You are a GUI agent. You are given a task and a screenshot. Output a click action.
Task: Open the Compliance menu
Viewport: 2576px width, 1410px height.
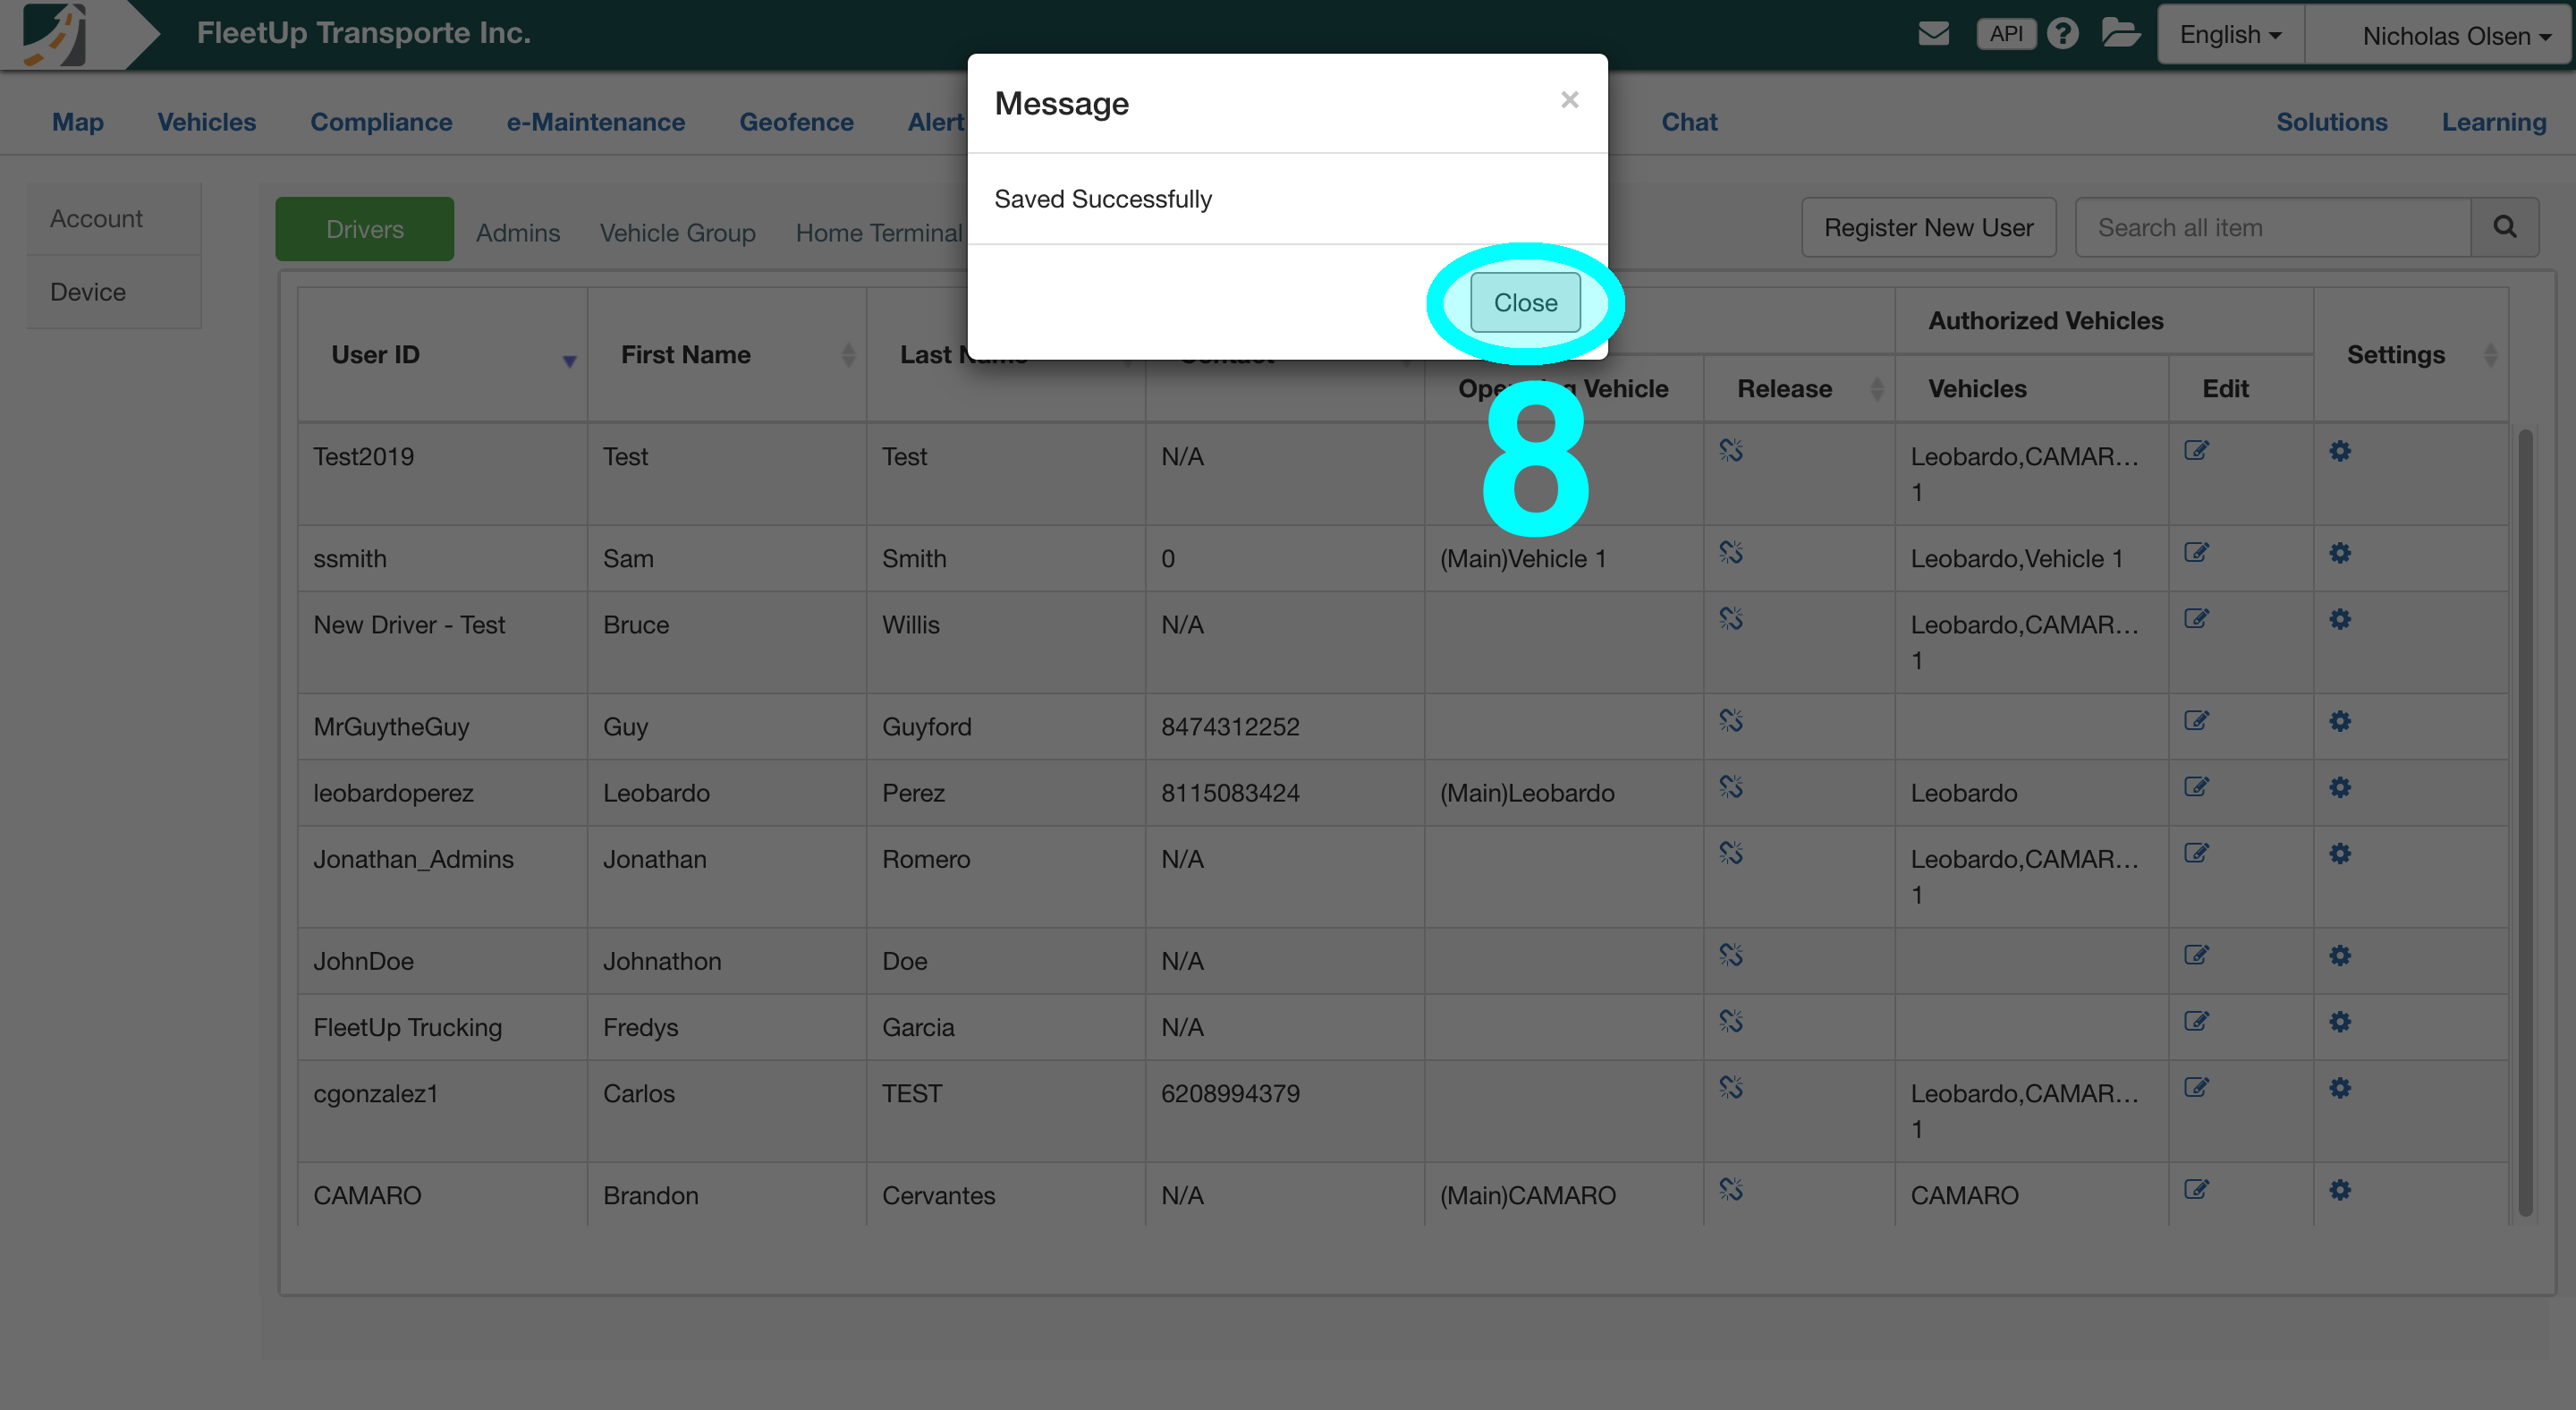(381, 122)
